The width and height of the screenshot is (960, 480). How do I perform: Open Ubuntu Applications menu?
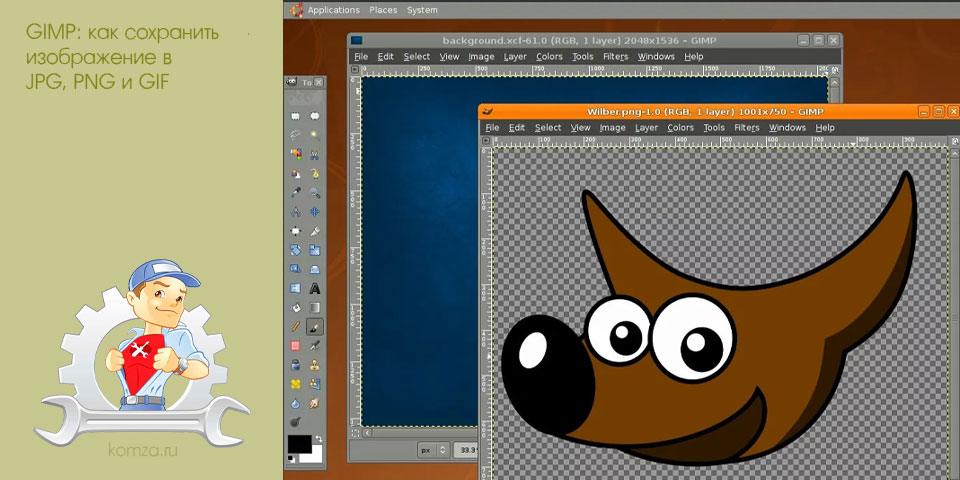pyautogui.click(x=334, y=10)
